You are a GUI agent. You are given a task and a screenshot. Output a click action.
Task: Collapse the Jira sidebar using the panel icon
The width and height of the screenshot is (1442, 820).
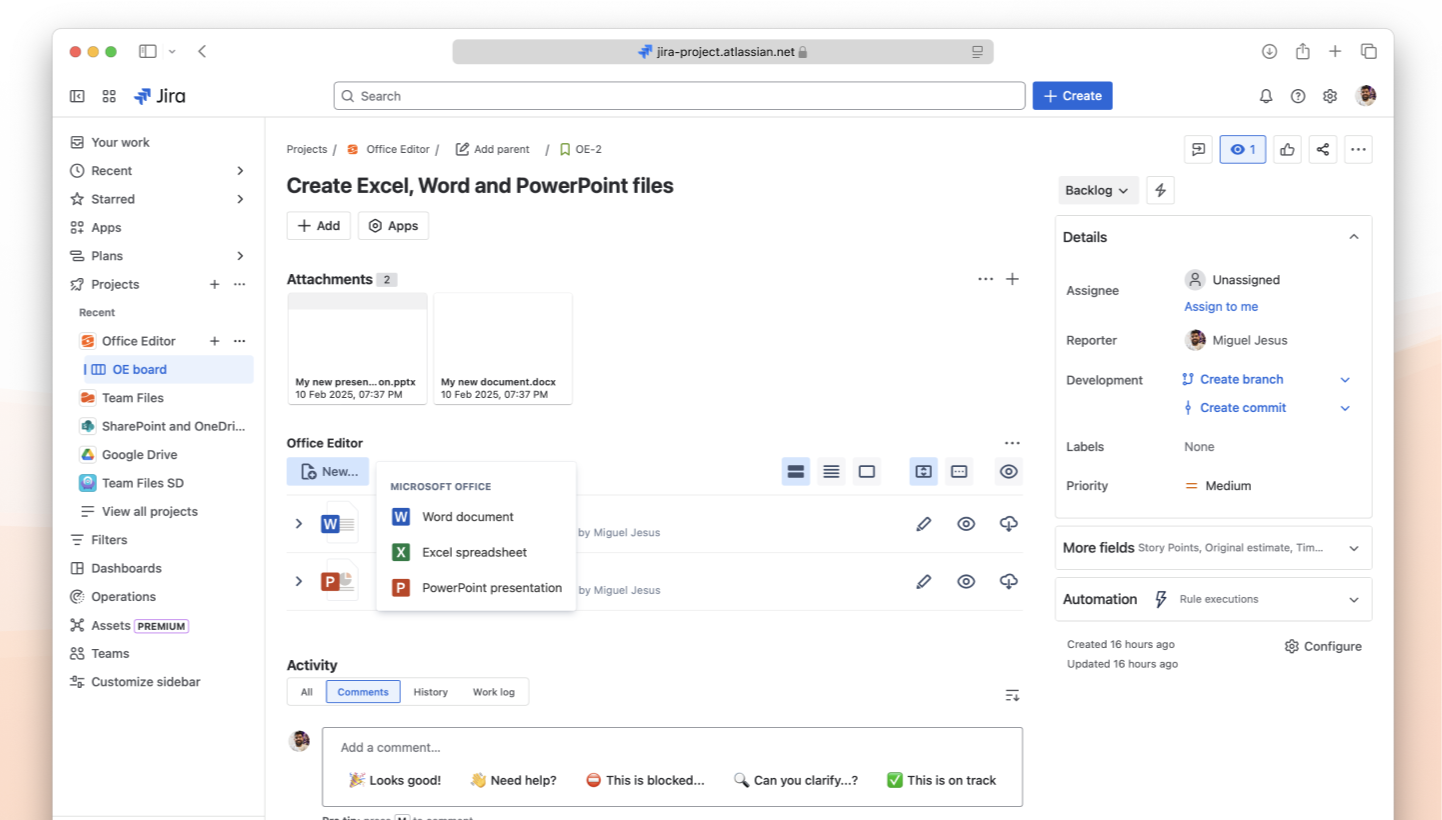77,96
